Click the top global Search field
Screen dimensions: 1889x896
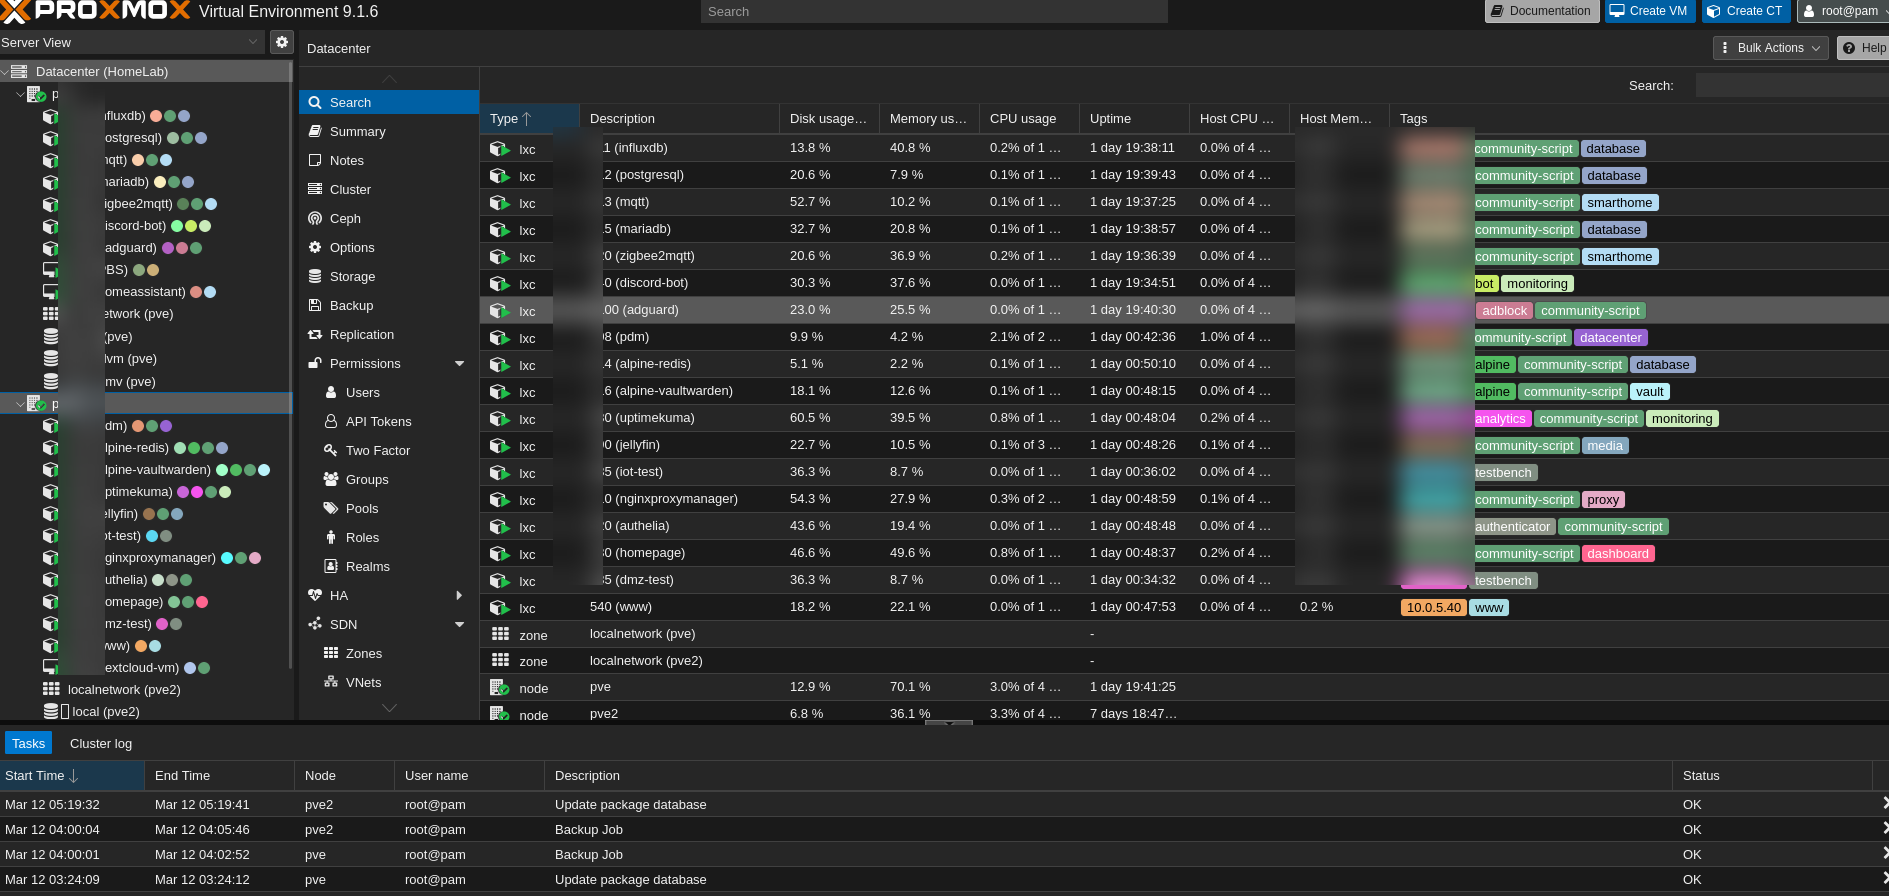(x=934, y=11)
